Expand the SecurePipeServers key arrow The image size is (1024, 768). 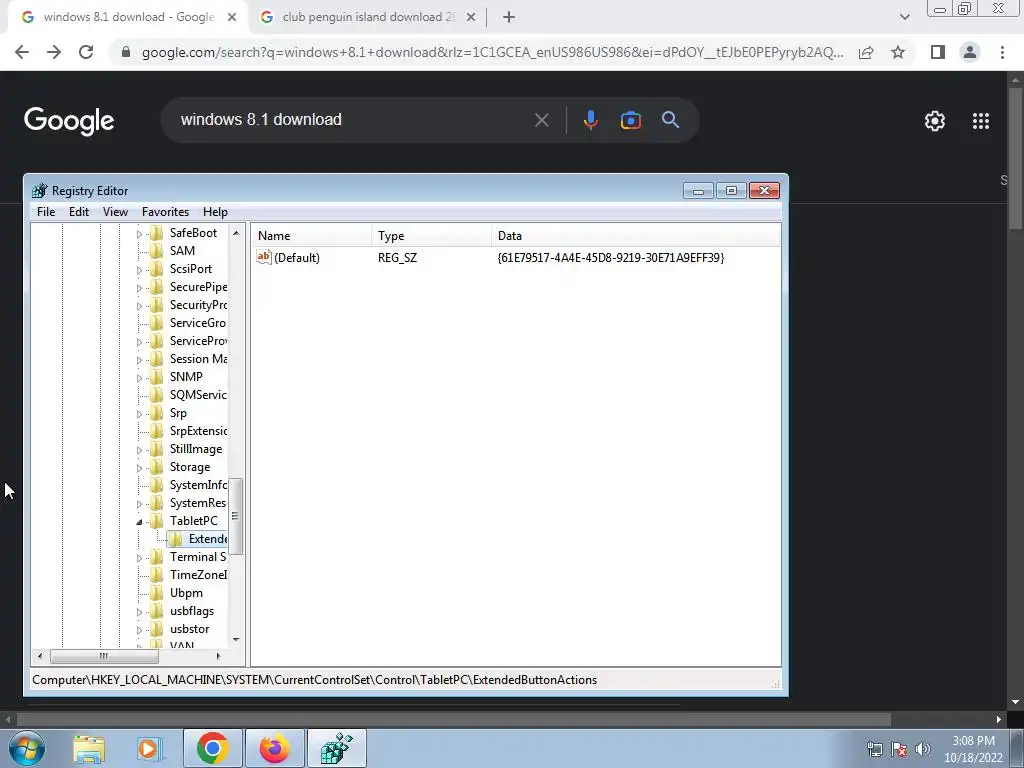(x=139, y=288)
